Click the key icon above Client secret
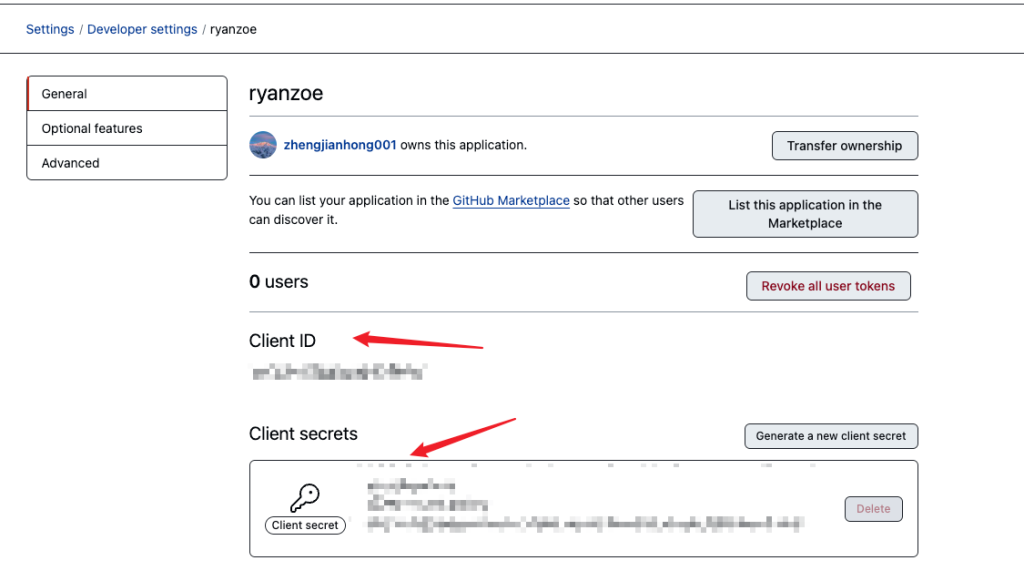This screenshot has height=581, width=1024. point(305,497)
